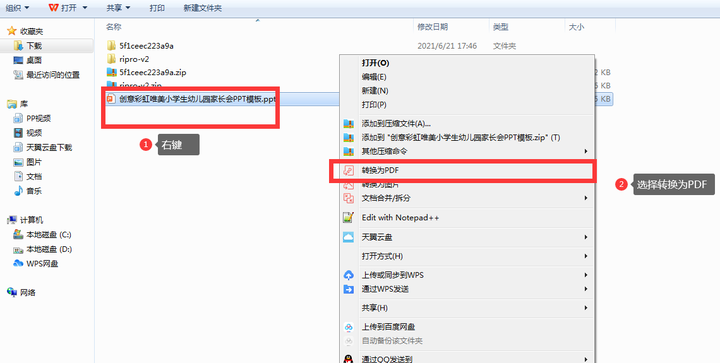Open PP视频 library
This screenshot has height=363, width=720.
click(38, 118)
